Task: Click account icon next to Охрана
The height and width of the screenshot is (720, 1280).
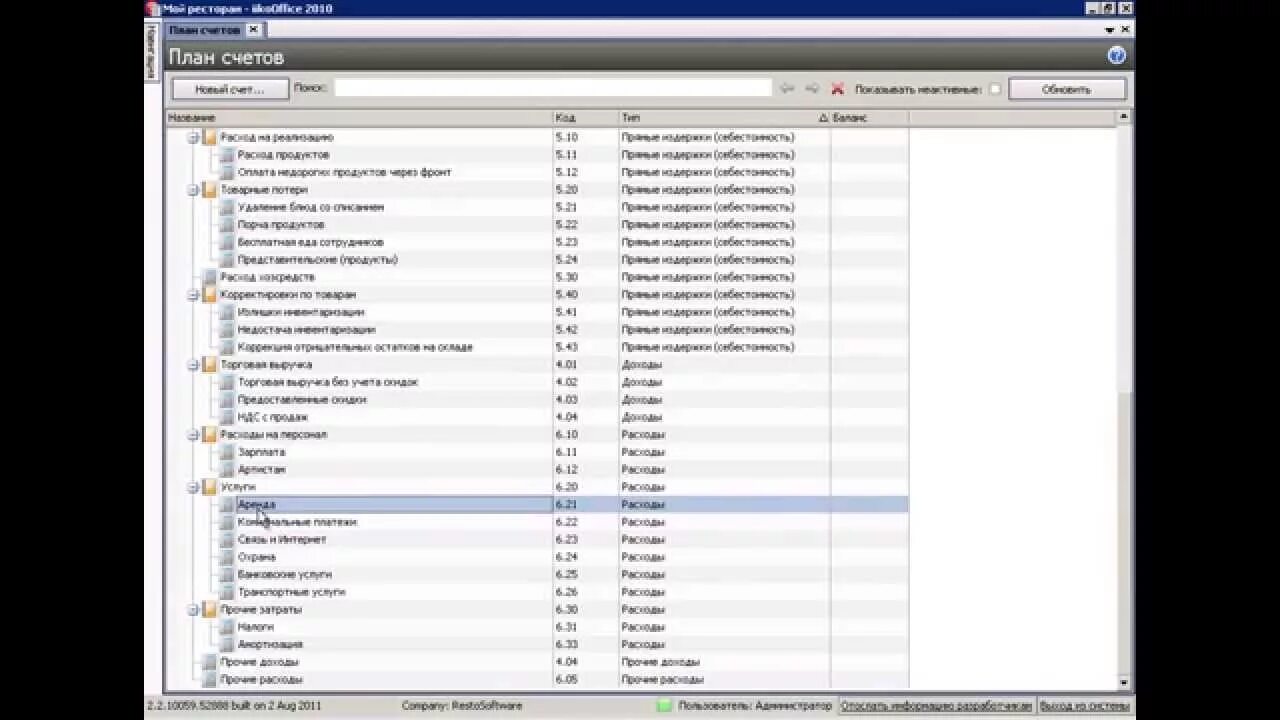Action: pos(227,557)
